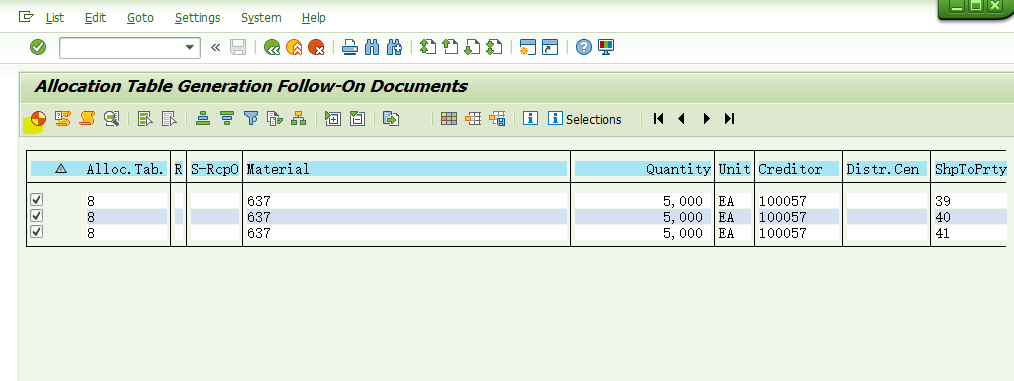Screen dimensions: 1014x381
Task: Click the Customize Local Layout monitor icon
Action: tap(606, 47)
